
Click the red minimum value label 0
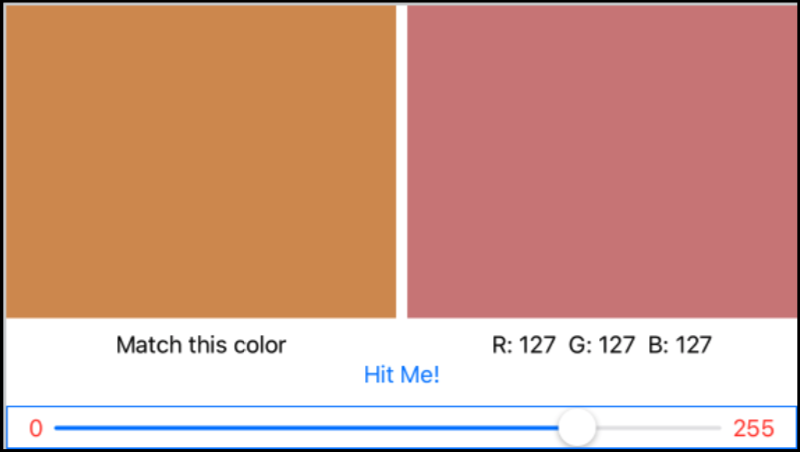(36, 429)
